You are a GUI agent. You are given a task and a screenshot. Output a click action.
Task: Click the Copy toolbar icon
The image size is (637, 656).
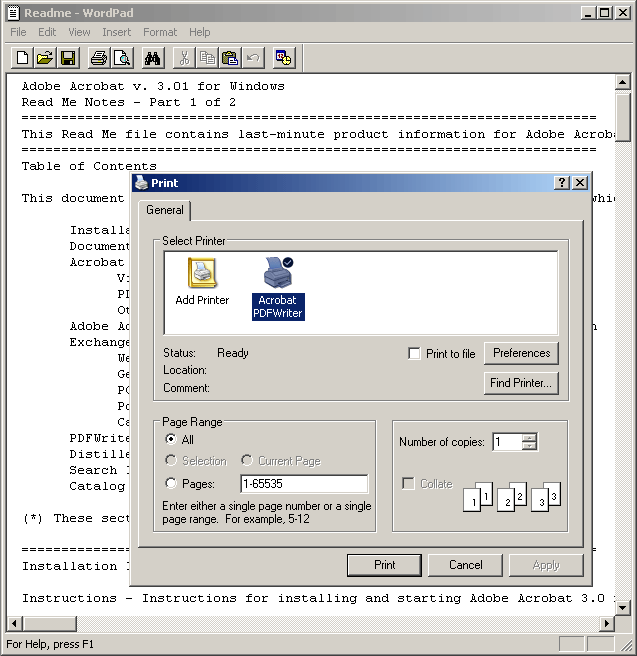click(207, 58)
